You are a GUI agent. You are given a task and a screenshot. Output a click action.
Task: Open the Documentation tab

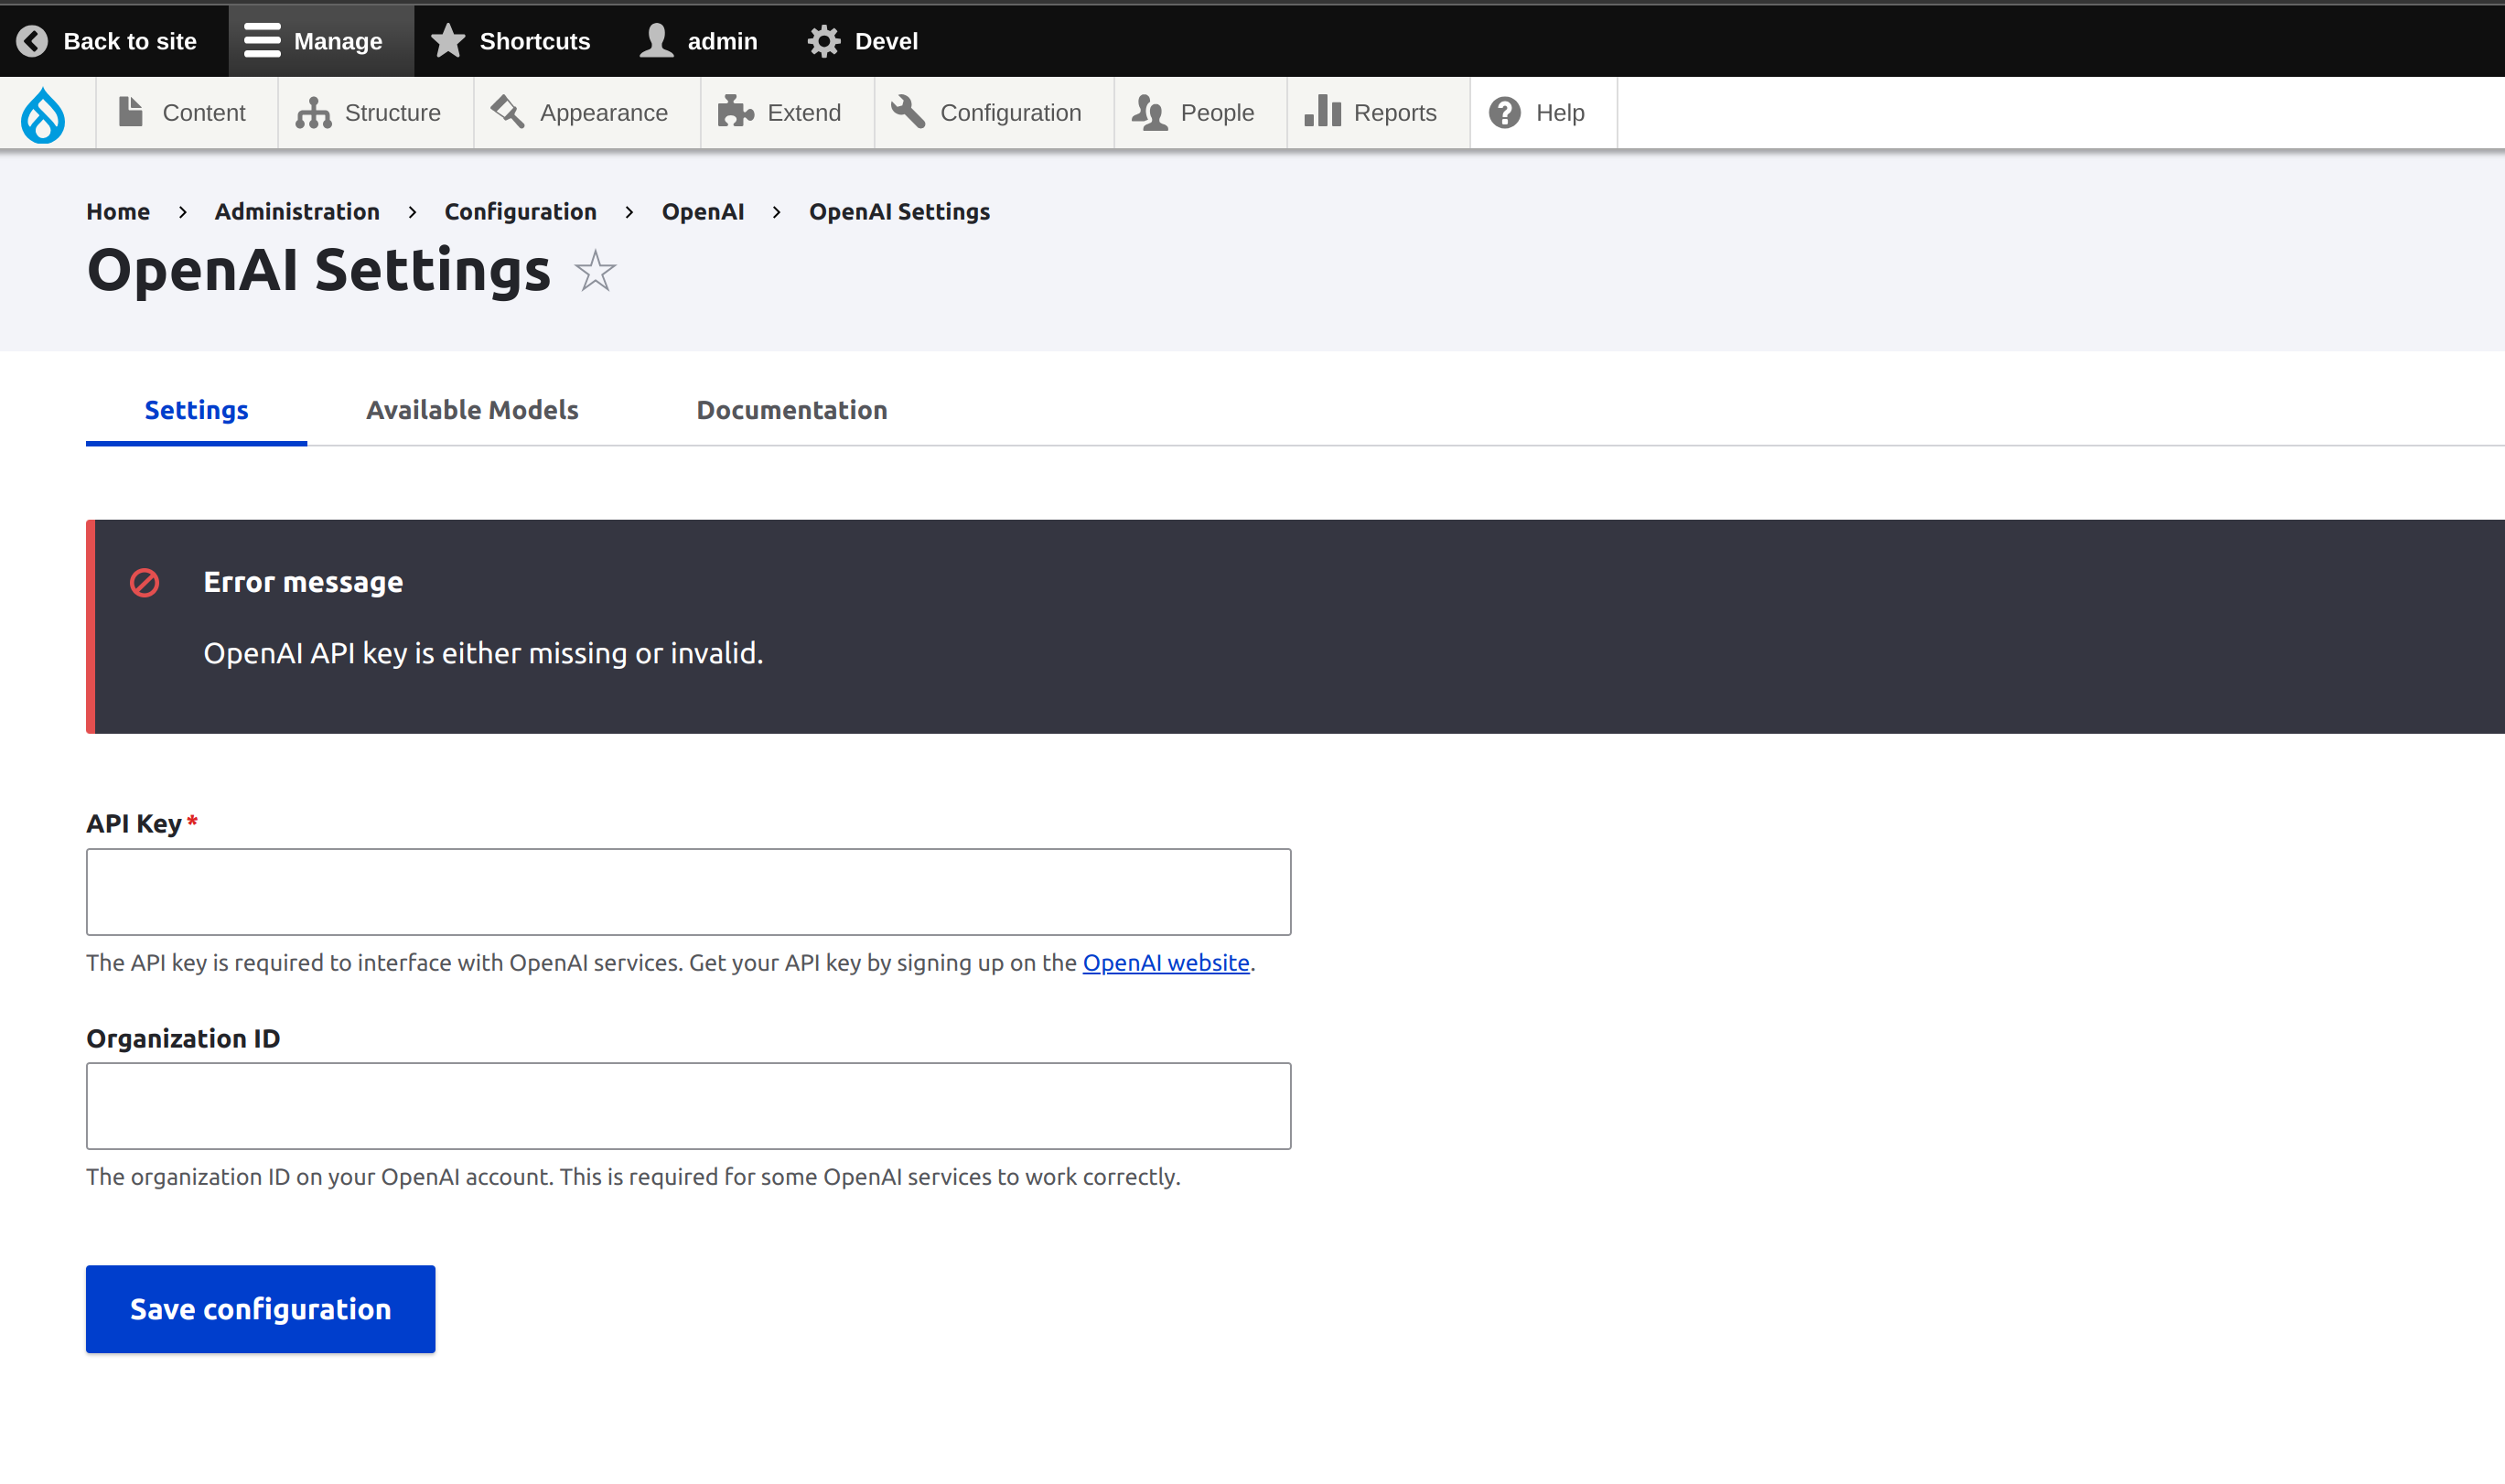pyautogui.click(x=791, y=410)
